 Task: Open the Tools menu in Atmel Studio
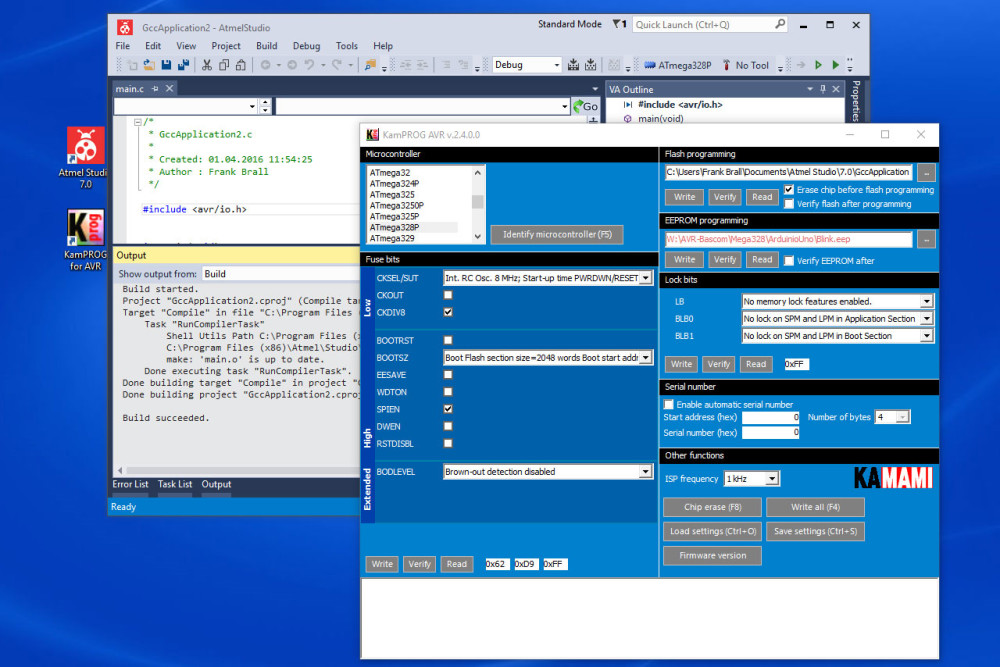[346, 45]
